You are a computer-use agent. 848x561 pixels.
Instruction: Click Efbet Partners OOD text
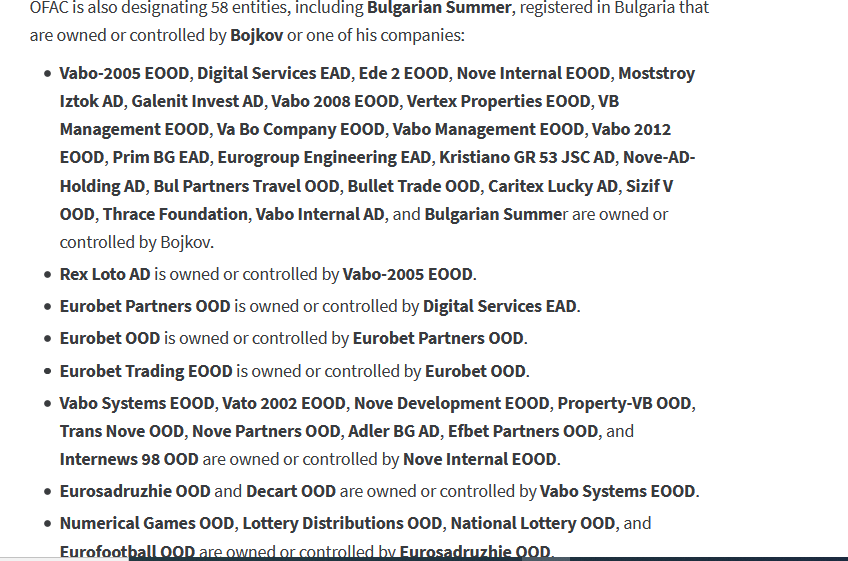(x=523, y=431)
